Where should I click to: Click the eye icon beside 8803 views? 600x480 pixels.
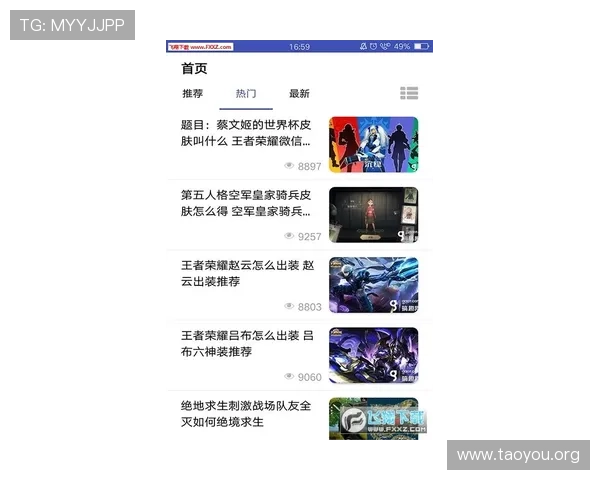[x=289, y=306]
